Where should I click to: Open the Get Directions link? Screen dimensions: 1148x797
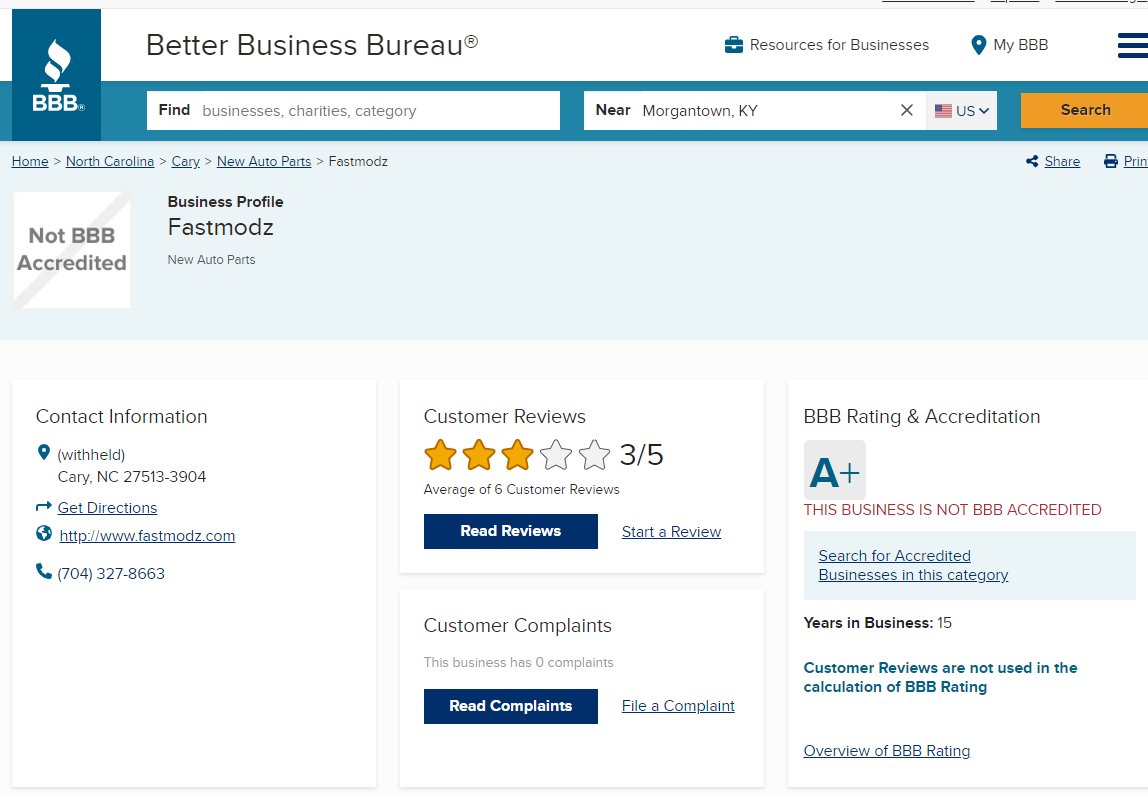(108, 508)
